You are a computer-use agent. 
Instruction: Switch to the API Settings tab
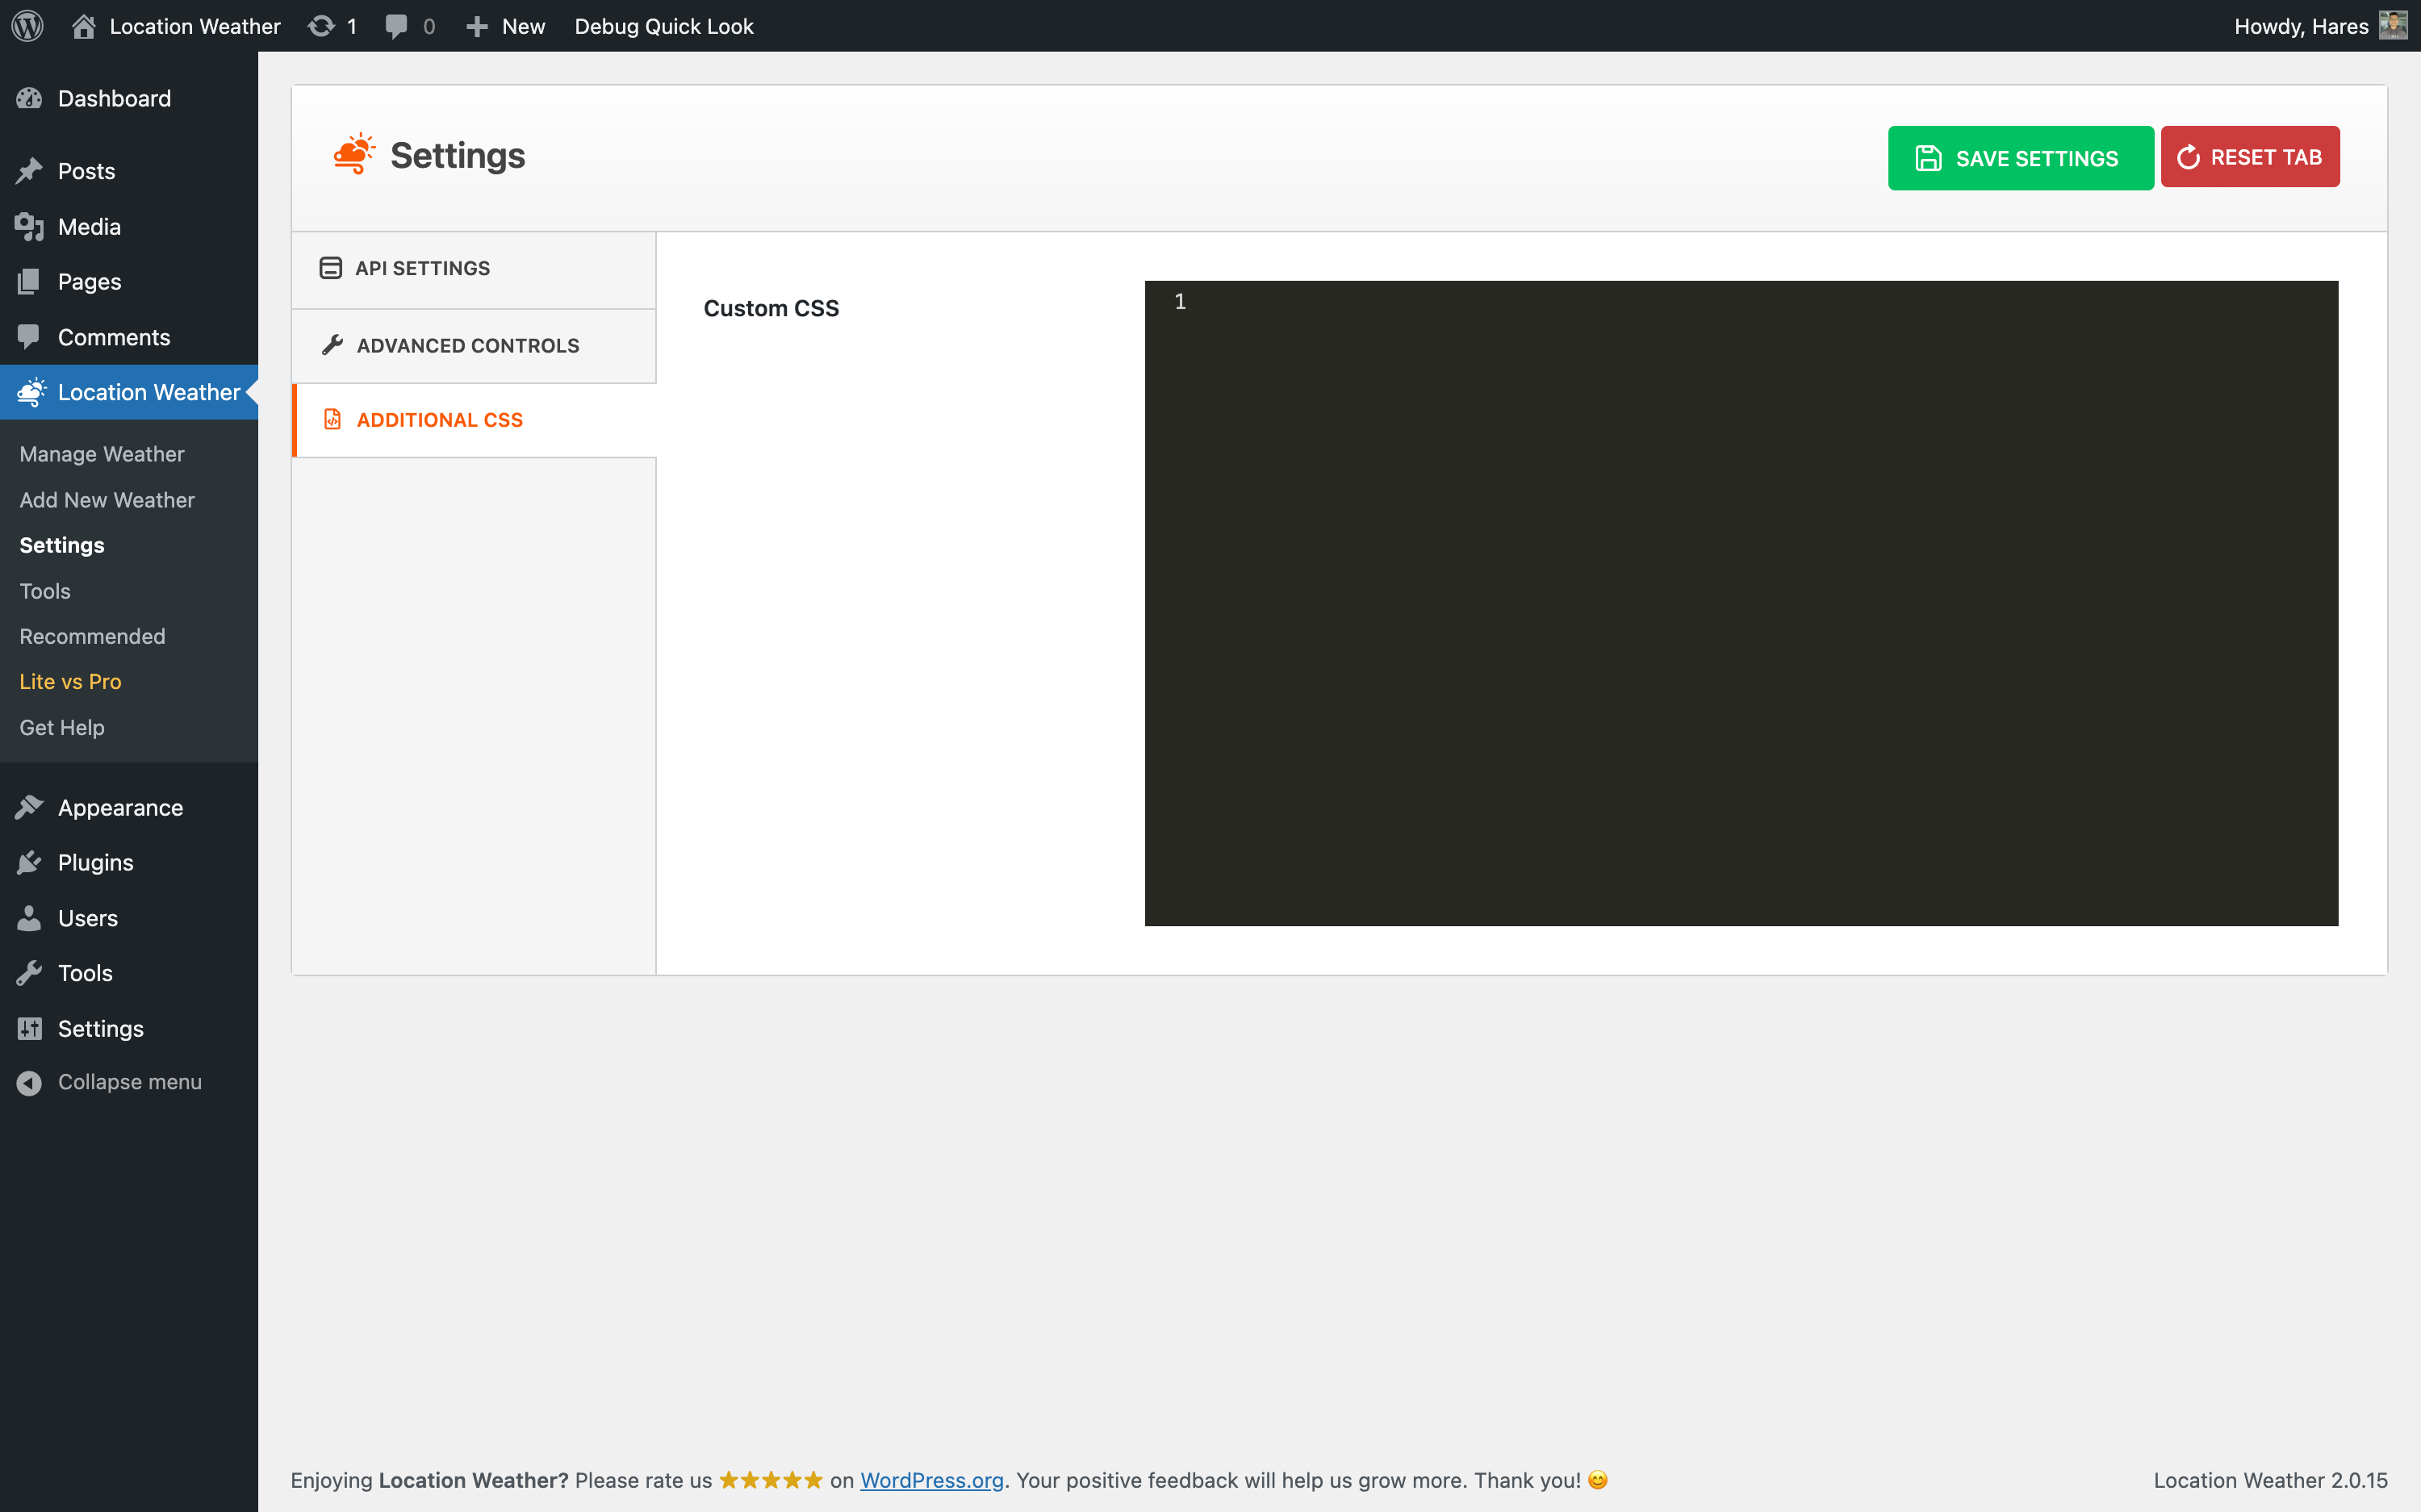(422, 268)
